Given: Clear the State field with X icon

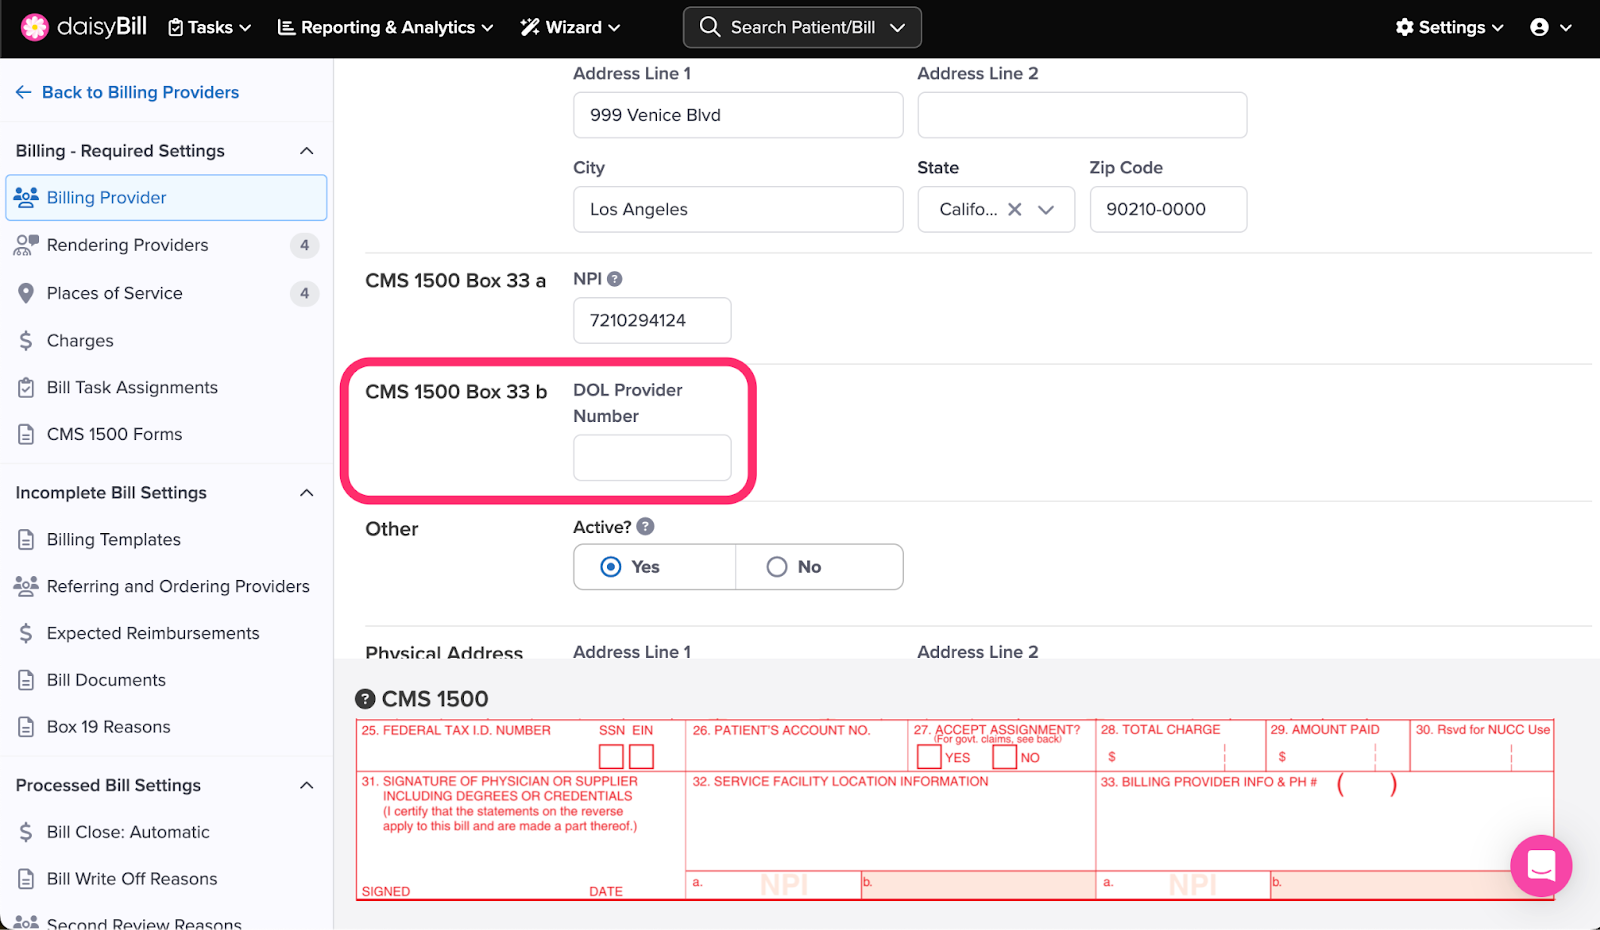Looking at the screenshot, I should (x=1015, y=209).
